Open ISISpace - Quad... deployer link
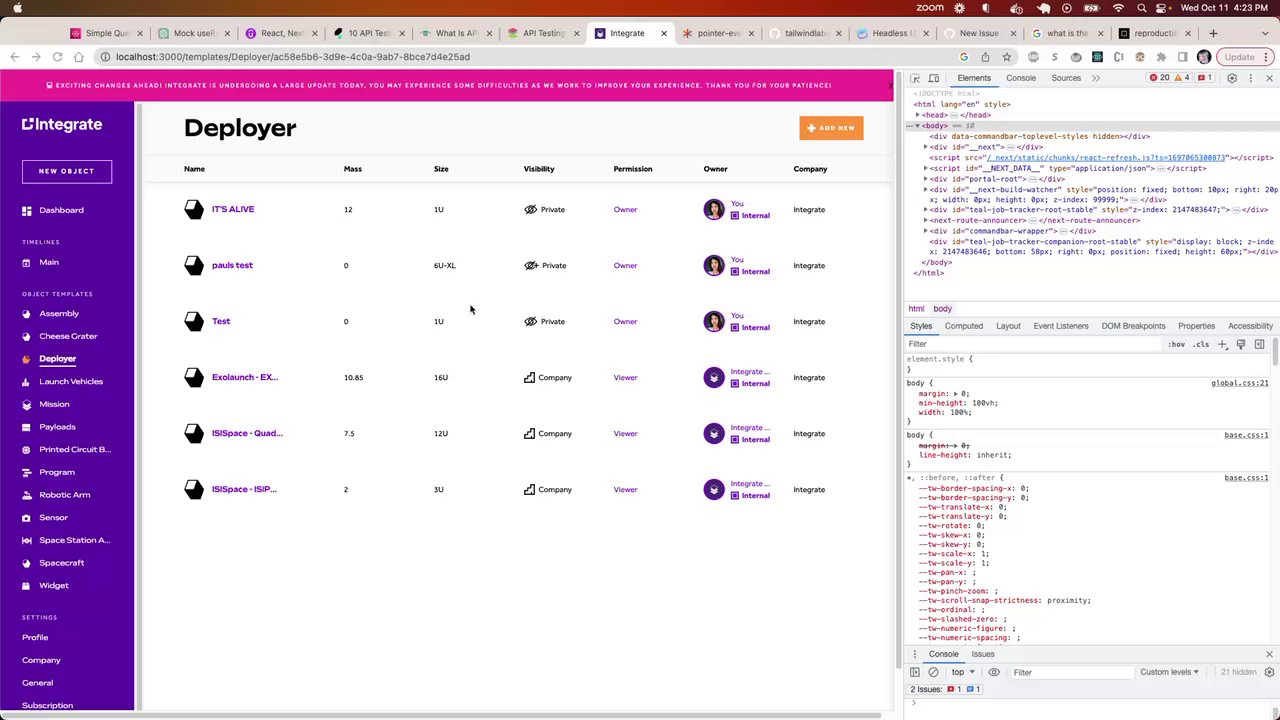This screenshot has height=720, width=1280. pyautogui.click(x=247, y=433)
